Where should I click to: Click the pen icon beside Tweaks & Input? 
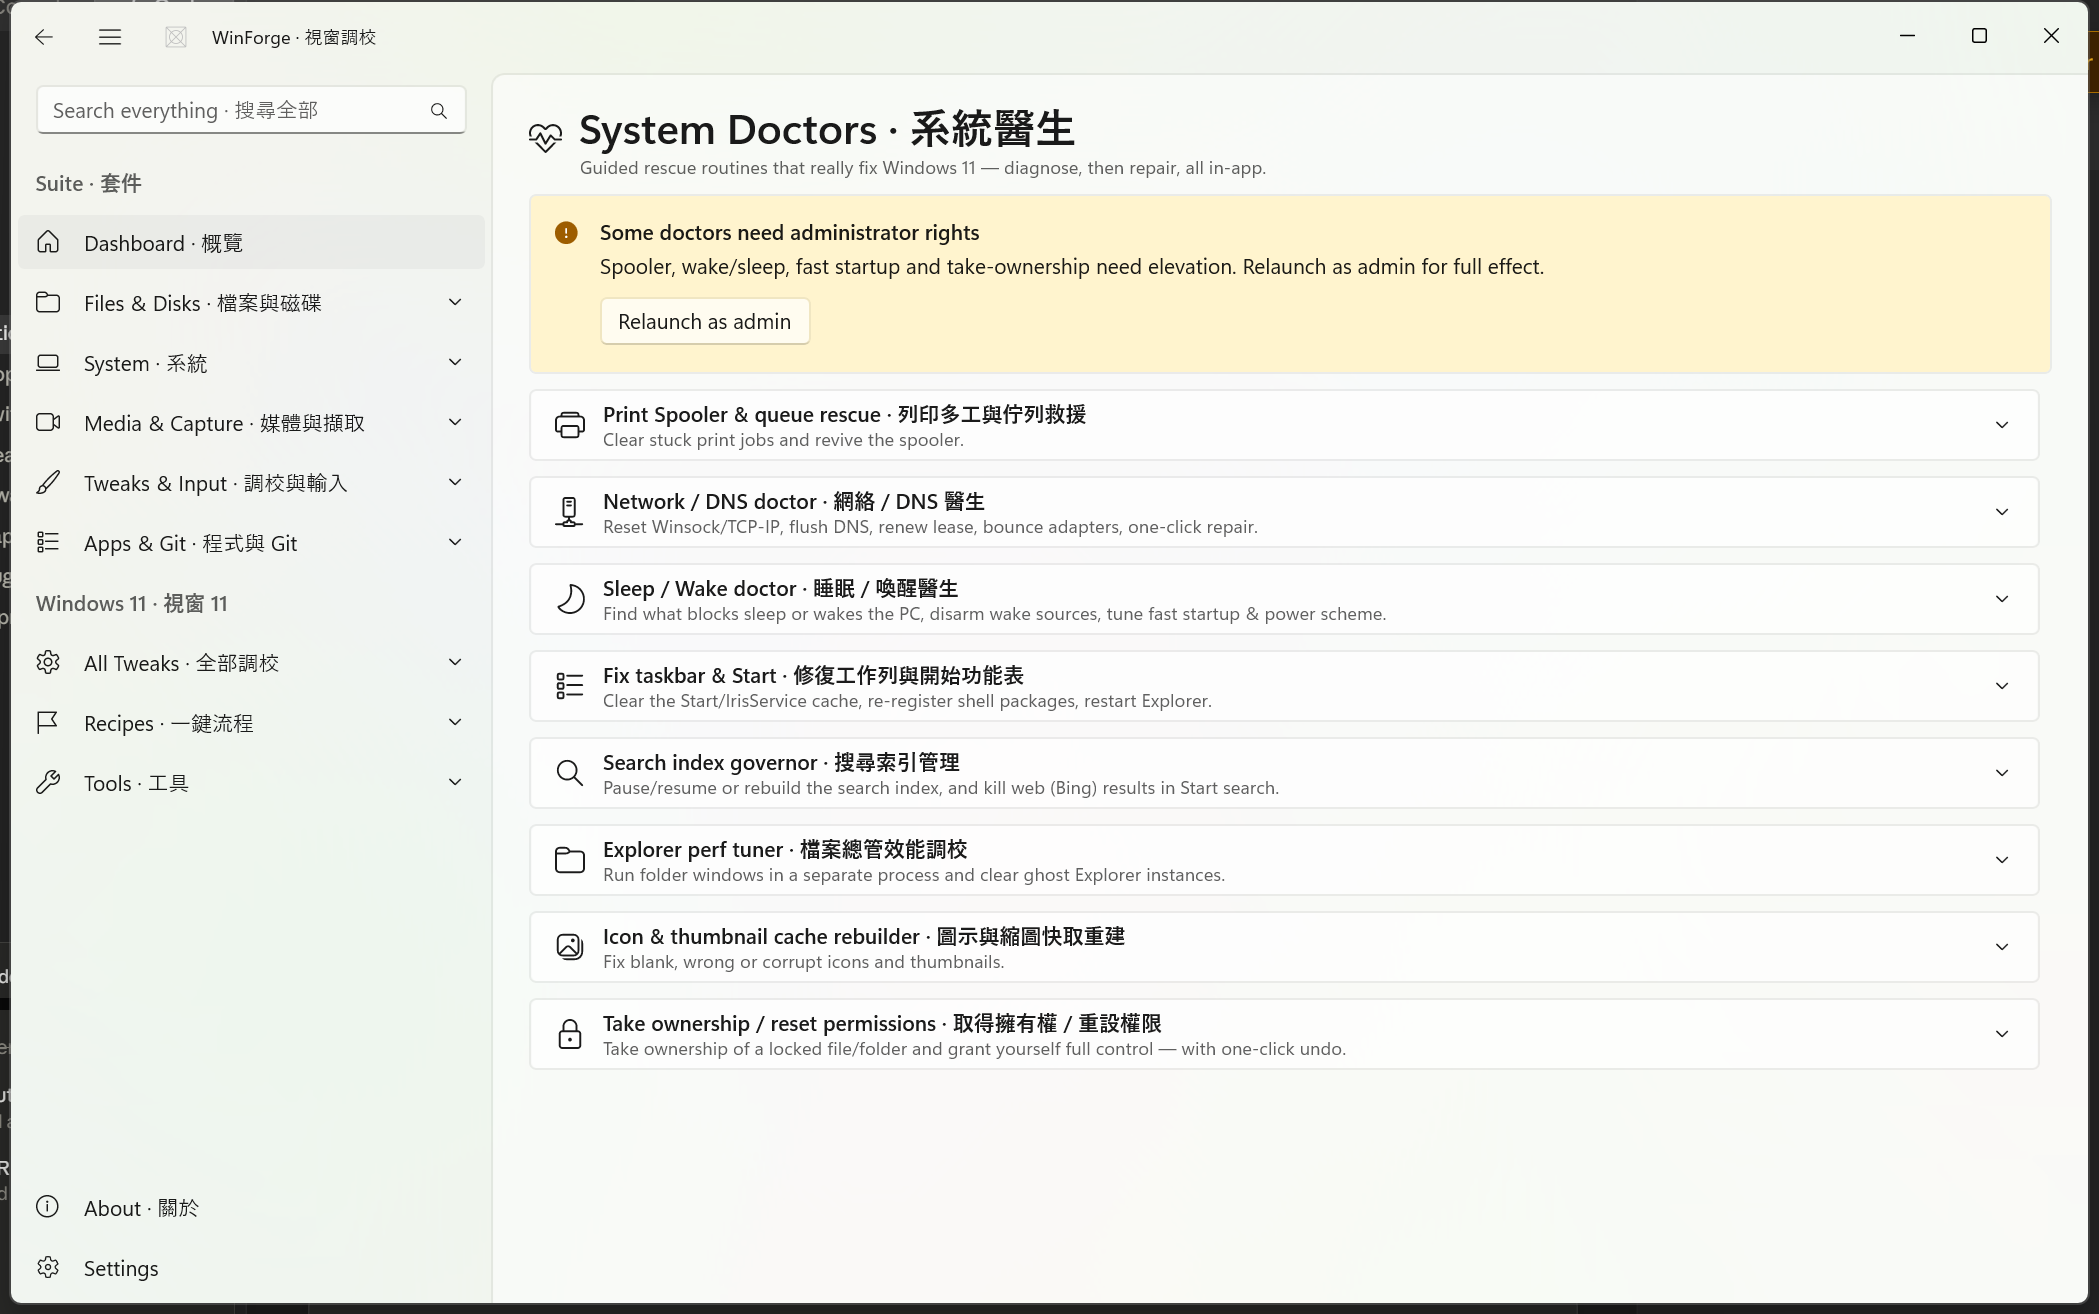click(48, 482)
